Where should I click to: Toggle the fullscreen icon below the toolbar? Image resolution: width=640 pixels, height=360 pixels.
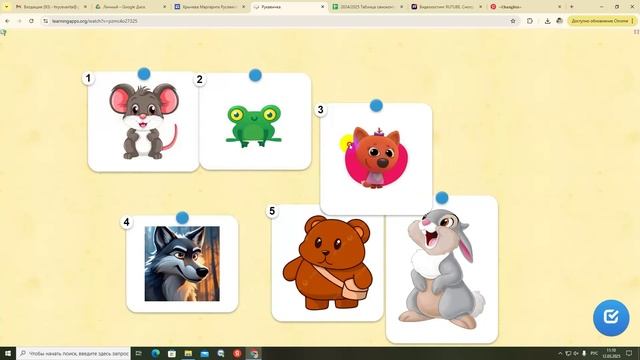point(636,32)
